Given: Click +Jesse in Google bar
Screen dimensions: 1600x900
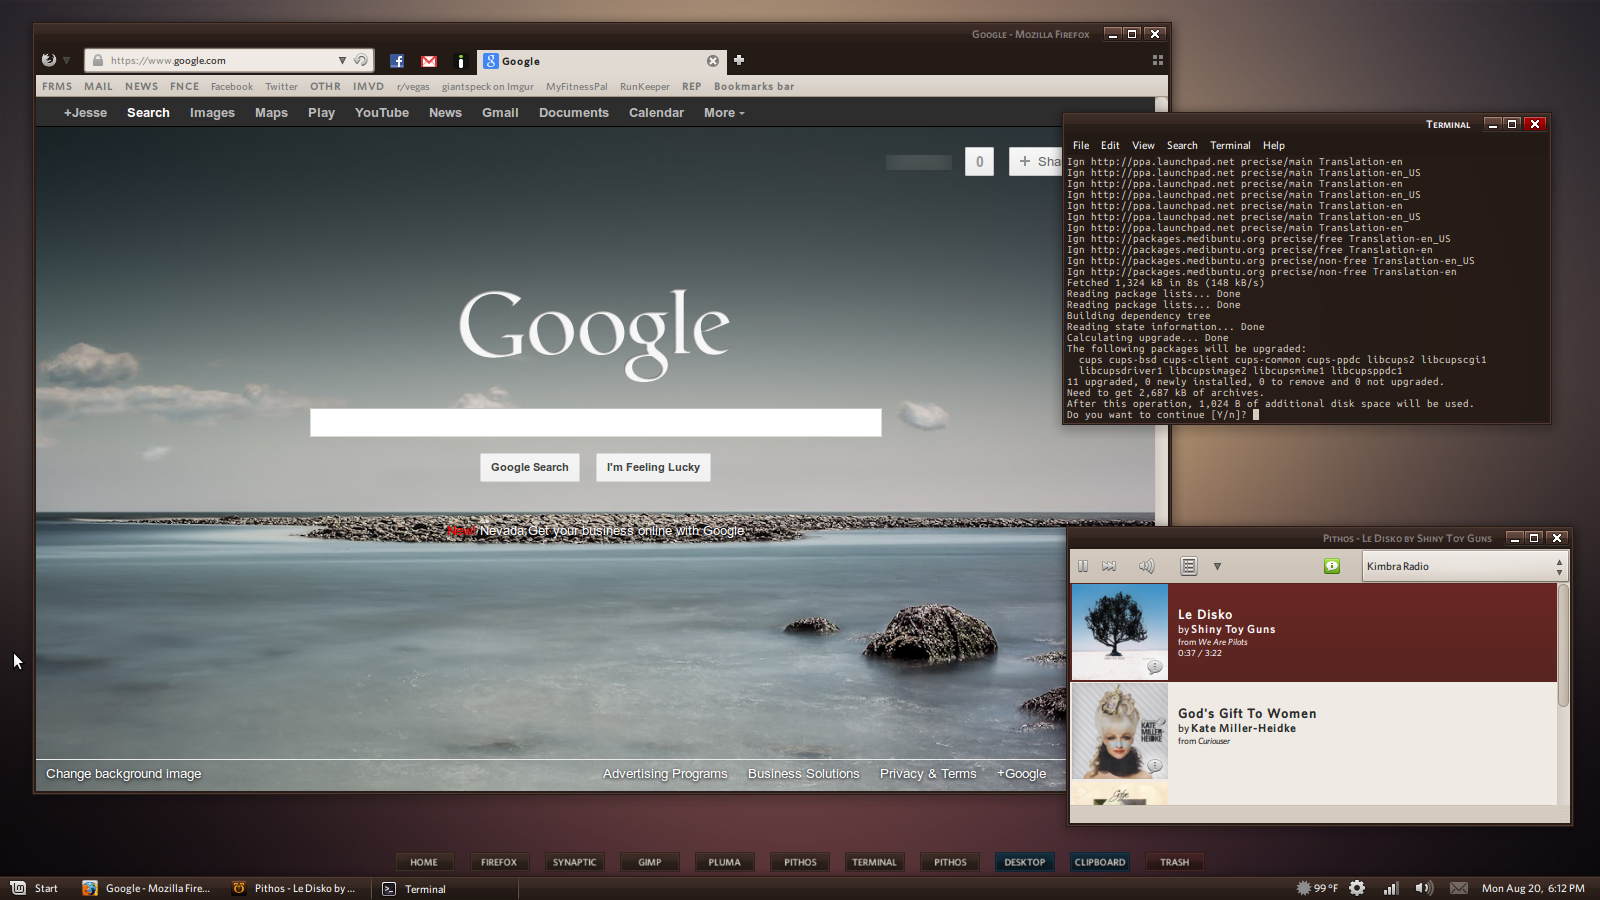Looking at the screenshot, I should click(x=85, y=113).
